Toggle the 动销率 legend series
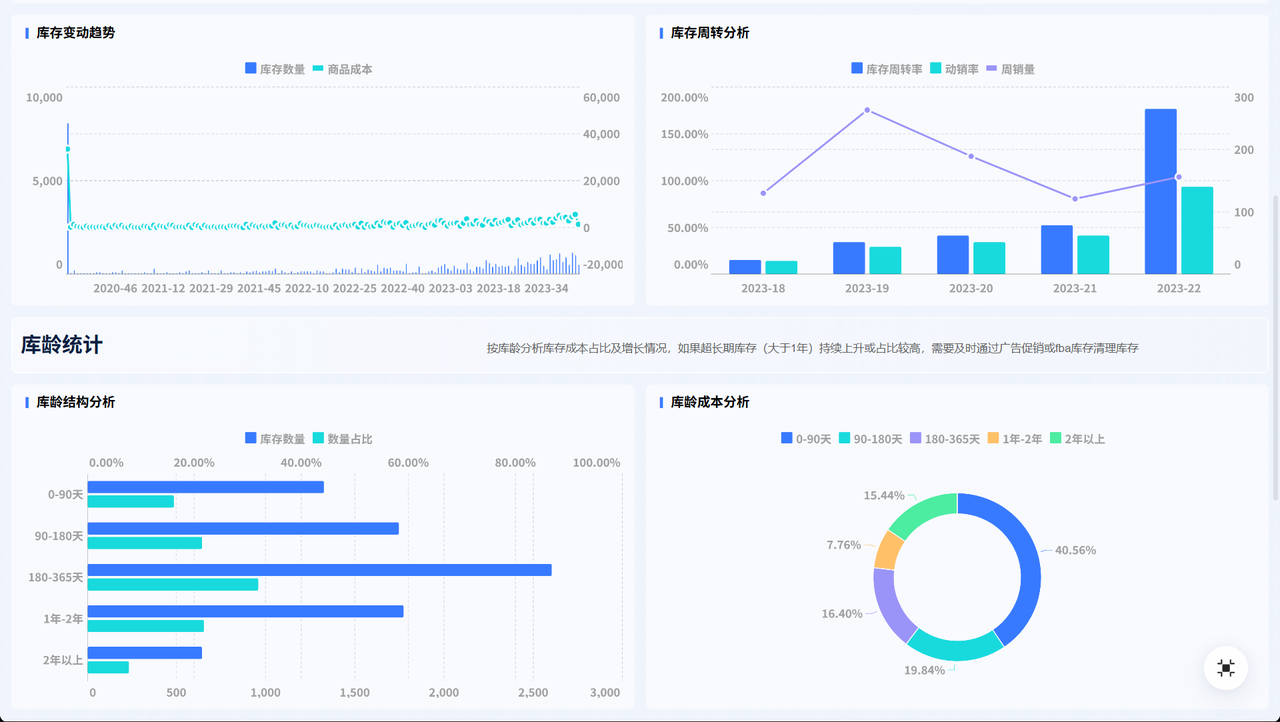Screen dimensions: 1280x722 [x=955, y=69]
